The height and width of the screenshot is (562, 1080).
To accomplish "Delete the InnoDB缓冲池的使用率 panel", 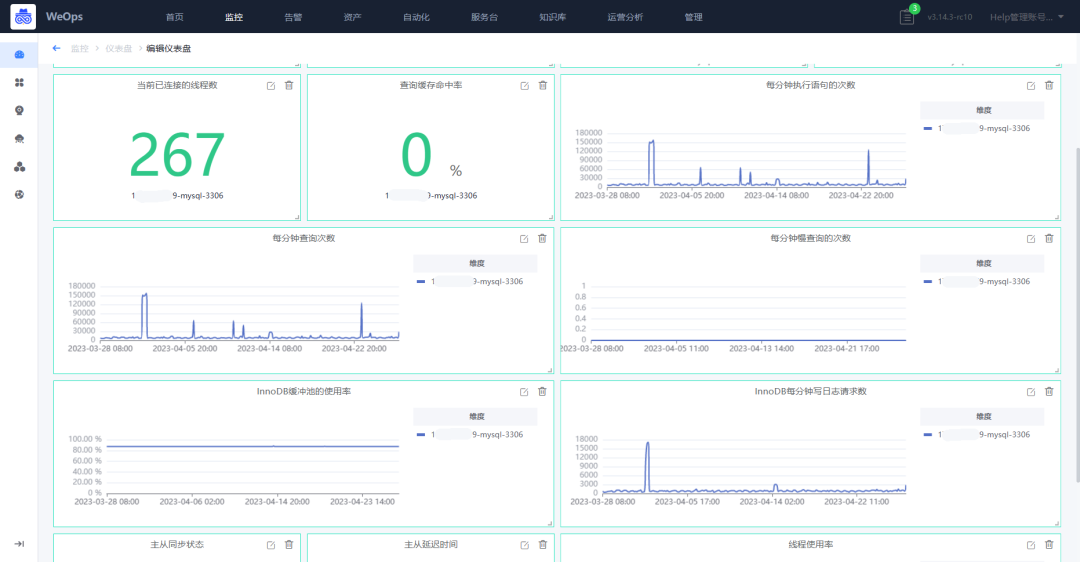I will (x=542, y=391).
